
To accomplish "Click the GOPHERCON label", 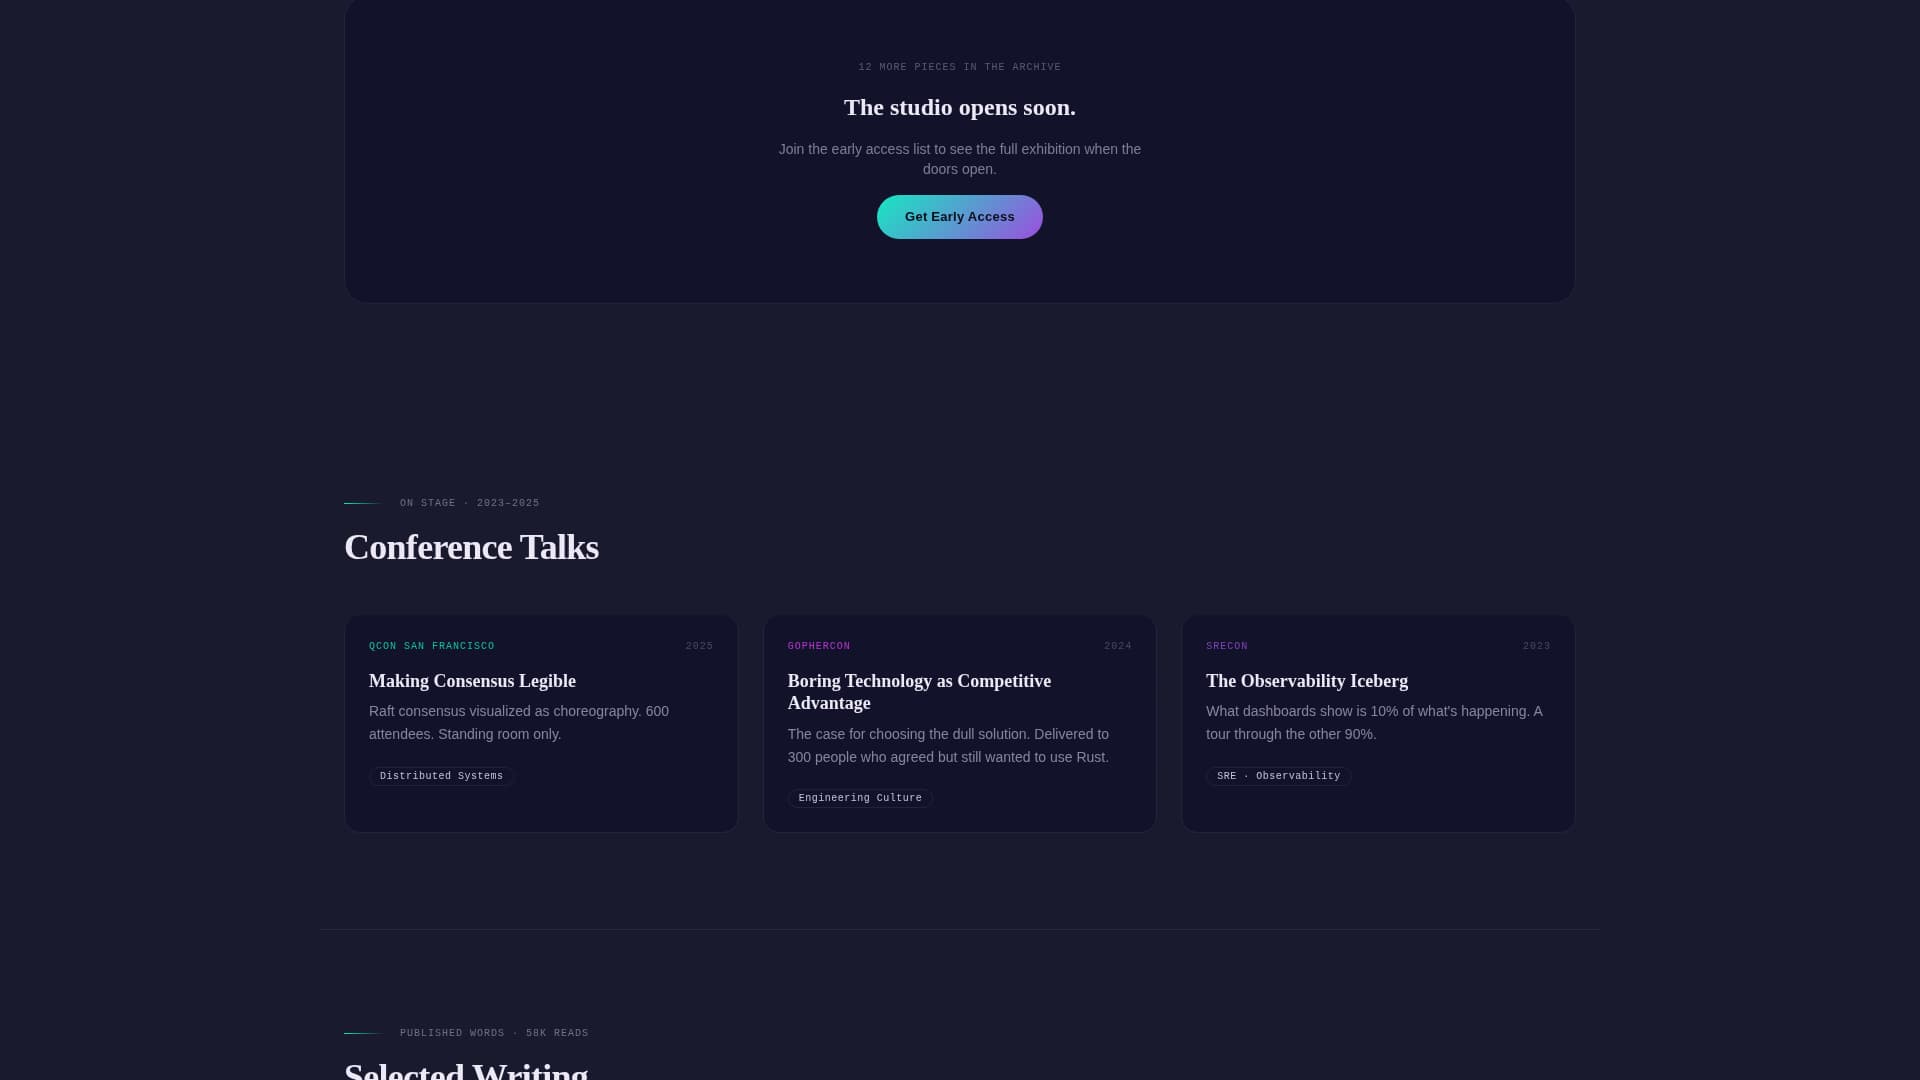I will (819, 646).
